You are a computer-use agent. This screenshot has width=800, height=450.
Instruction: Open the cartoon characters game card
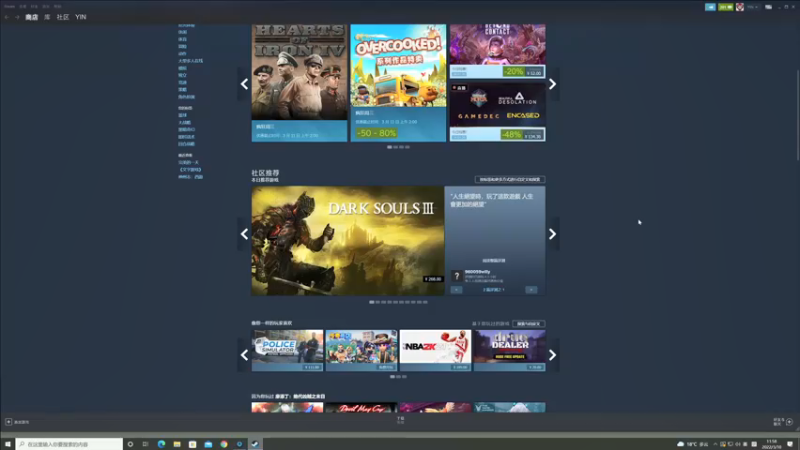pyautogui.click(x=361, y=350)
